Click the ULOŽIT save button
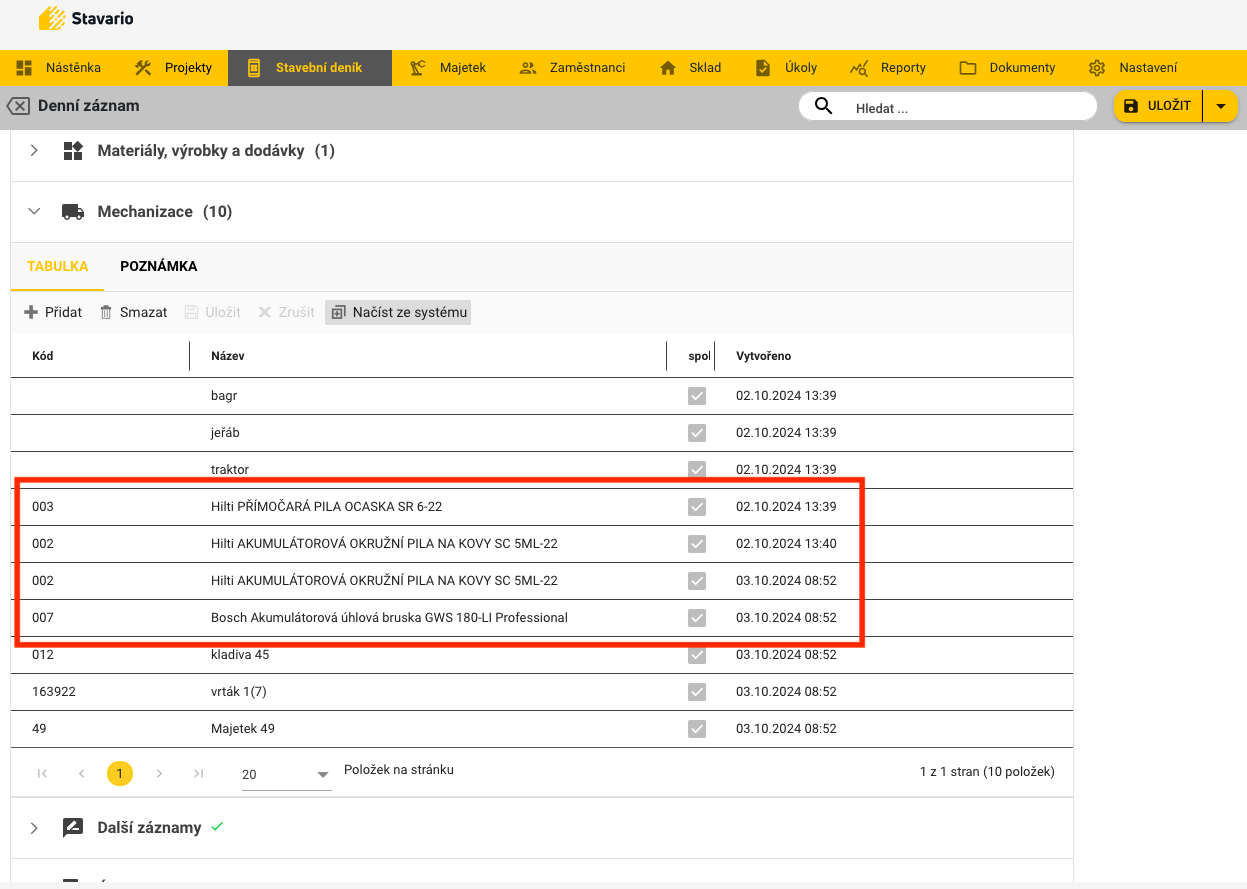This screenshot has width=1247, height=889. (1158, 106)
